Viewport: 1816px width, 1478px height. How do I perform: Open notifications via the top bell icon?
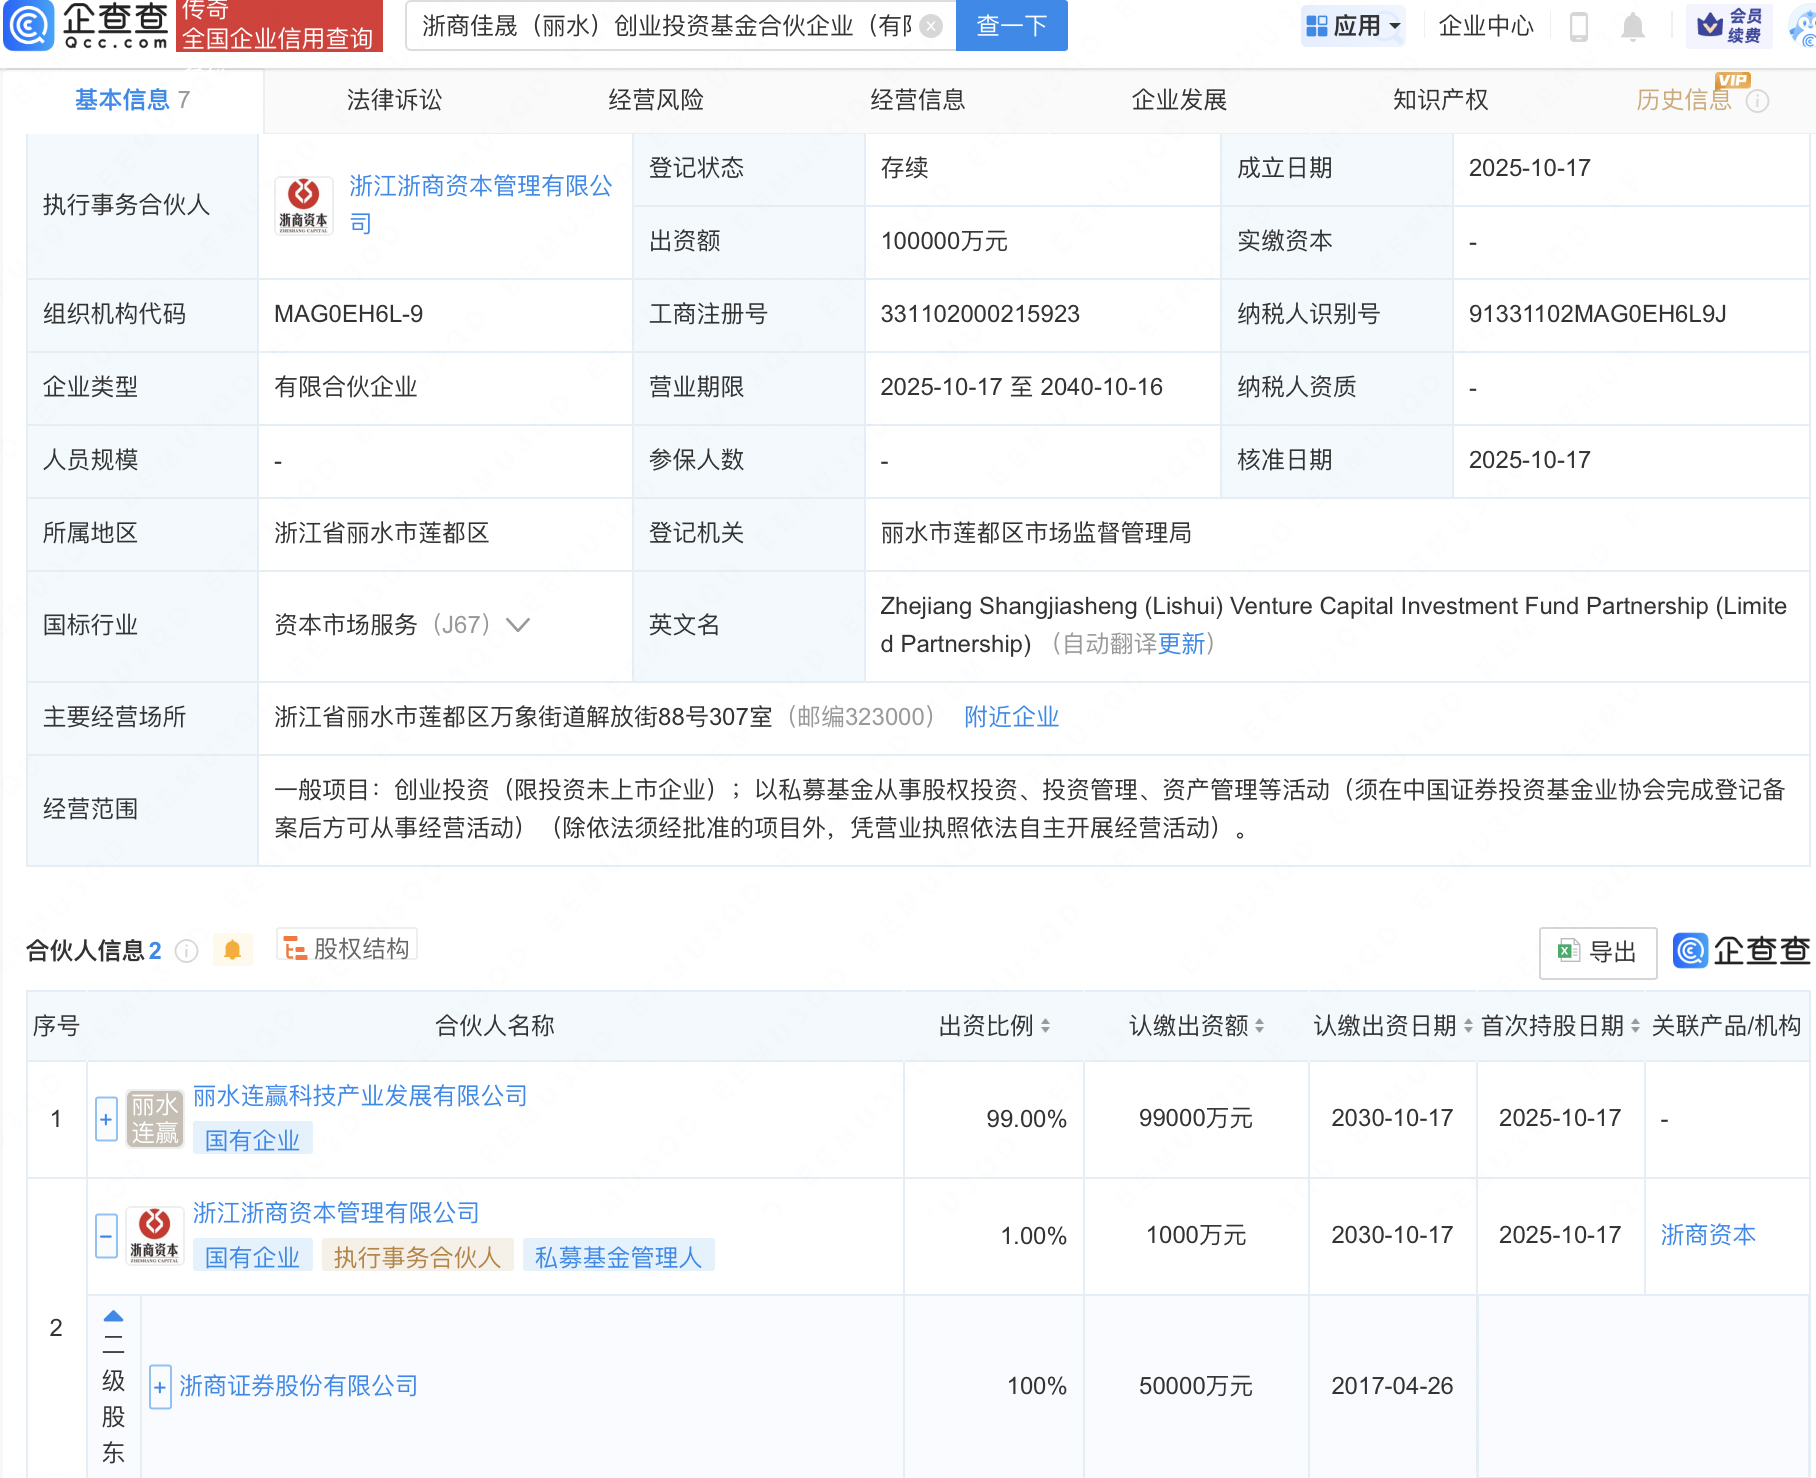1630,26
